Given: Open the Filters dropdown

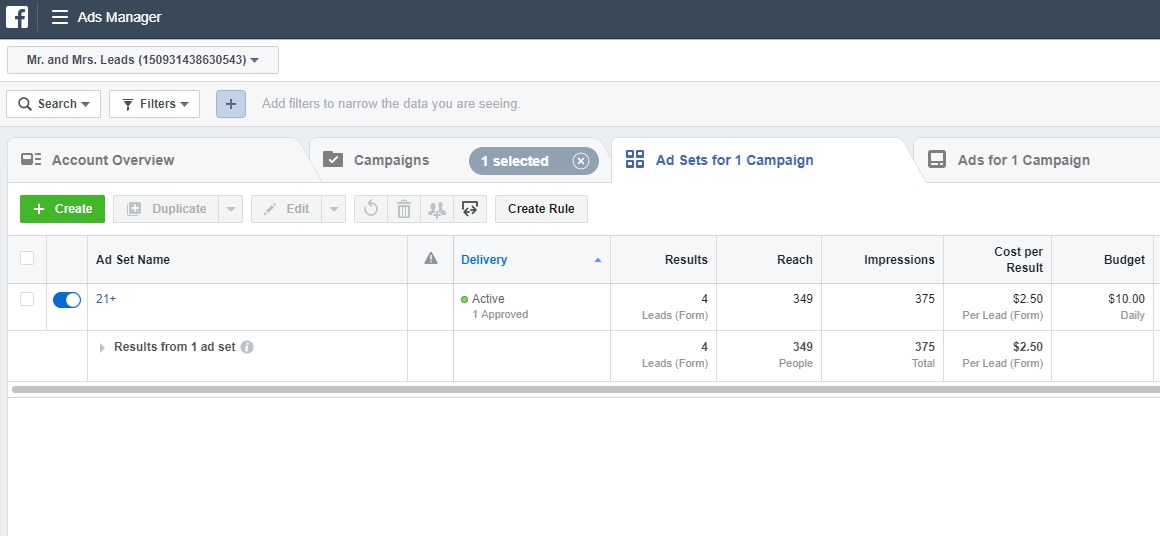Looking at the screenshot, I should pyautogui.click(x=155, y=104).
